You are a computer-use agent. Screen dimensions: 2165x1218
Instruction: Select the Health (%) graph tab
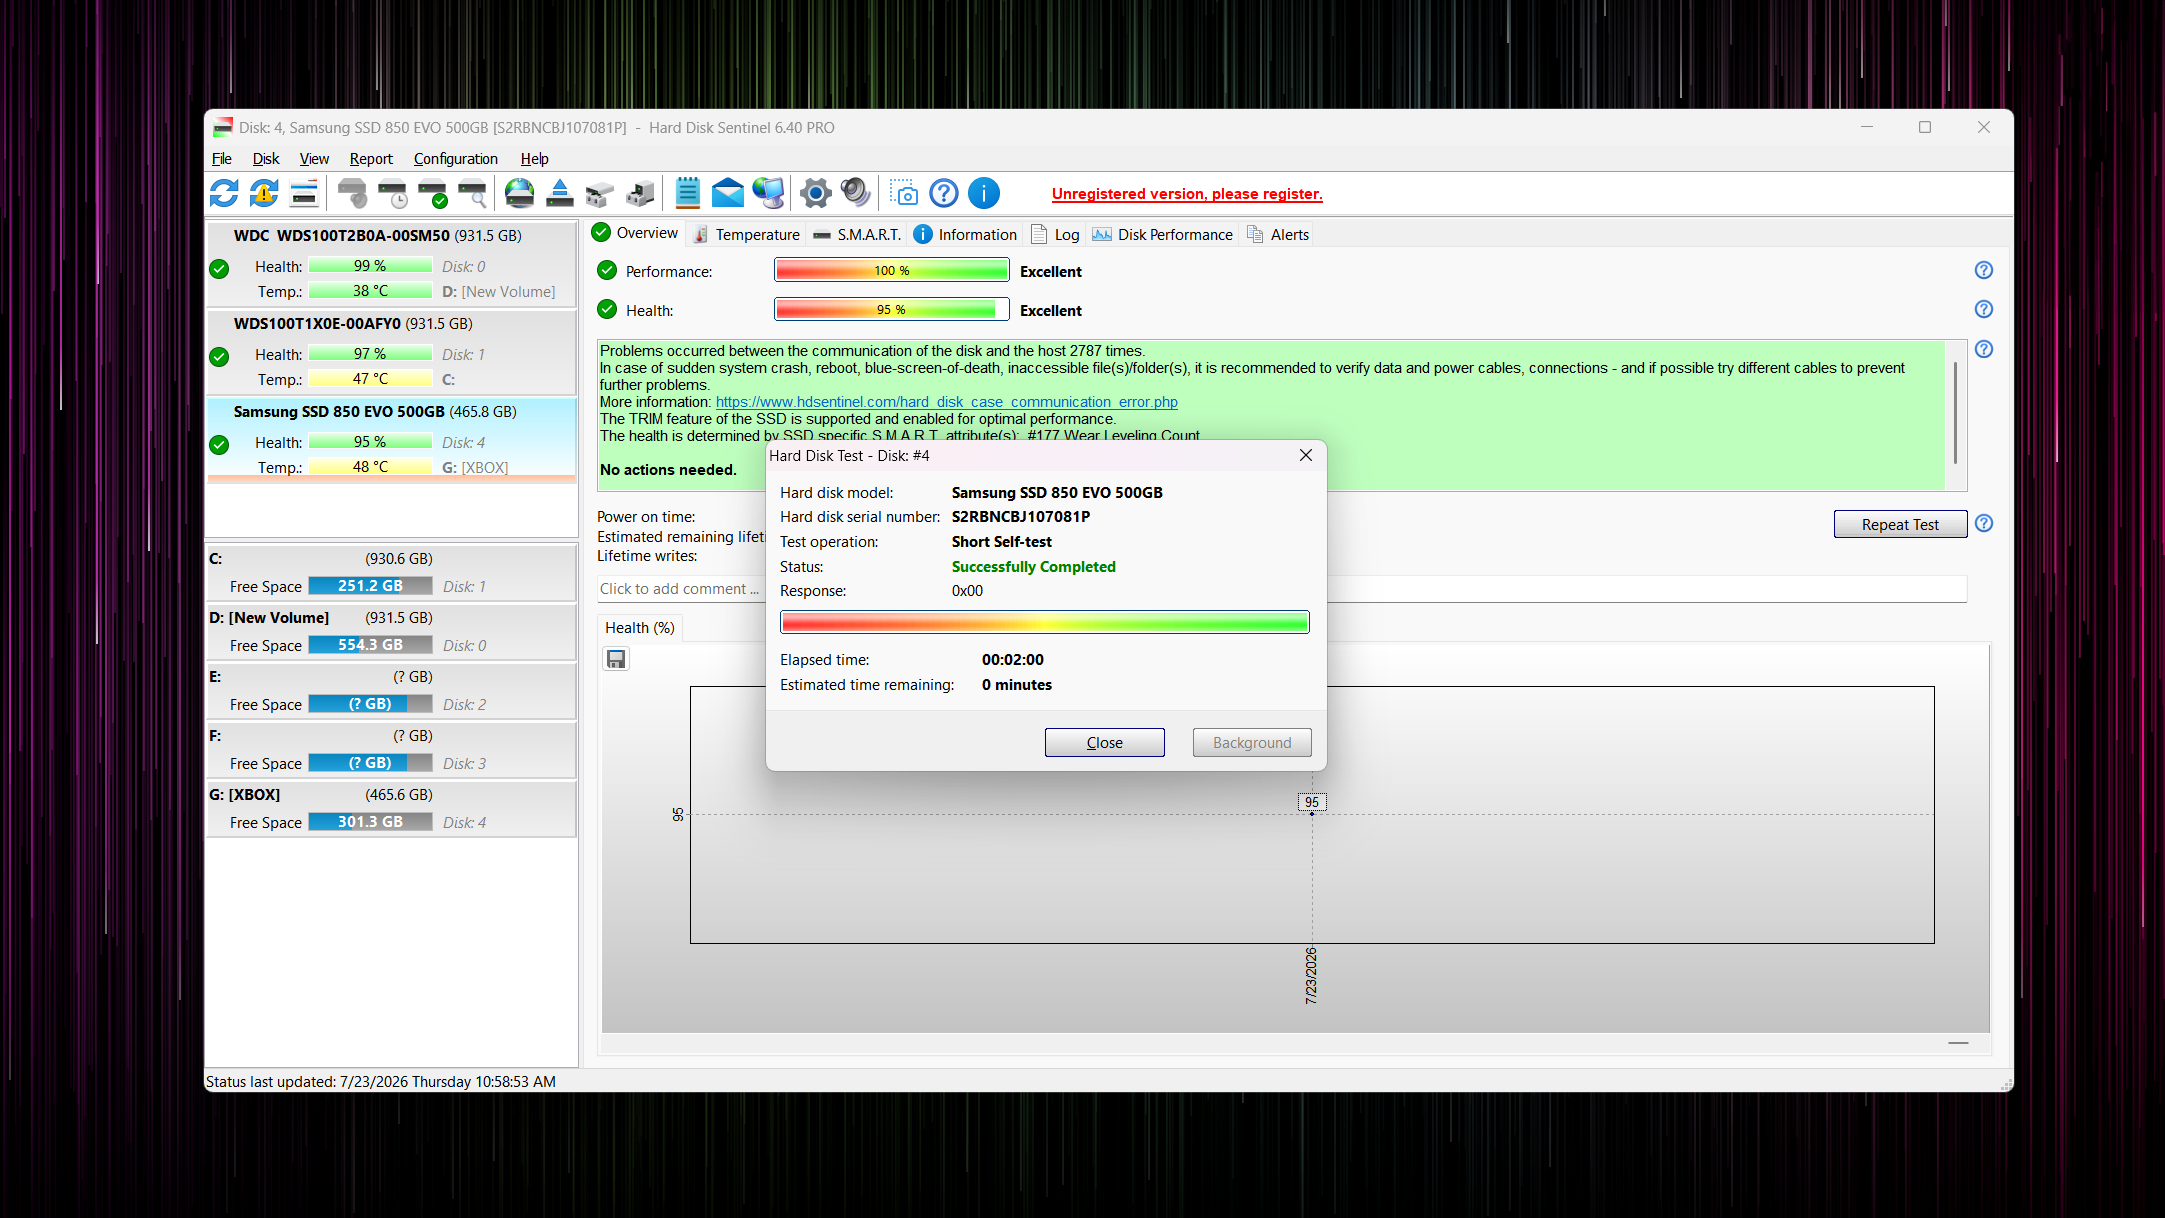pos(640,628)
